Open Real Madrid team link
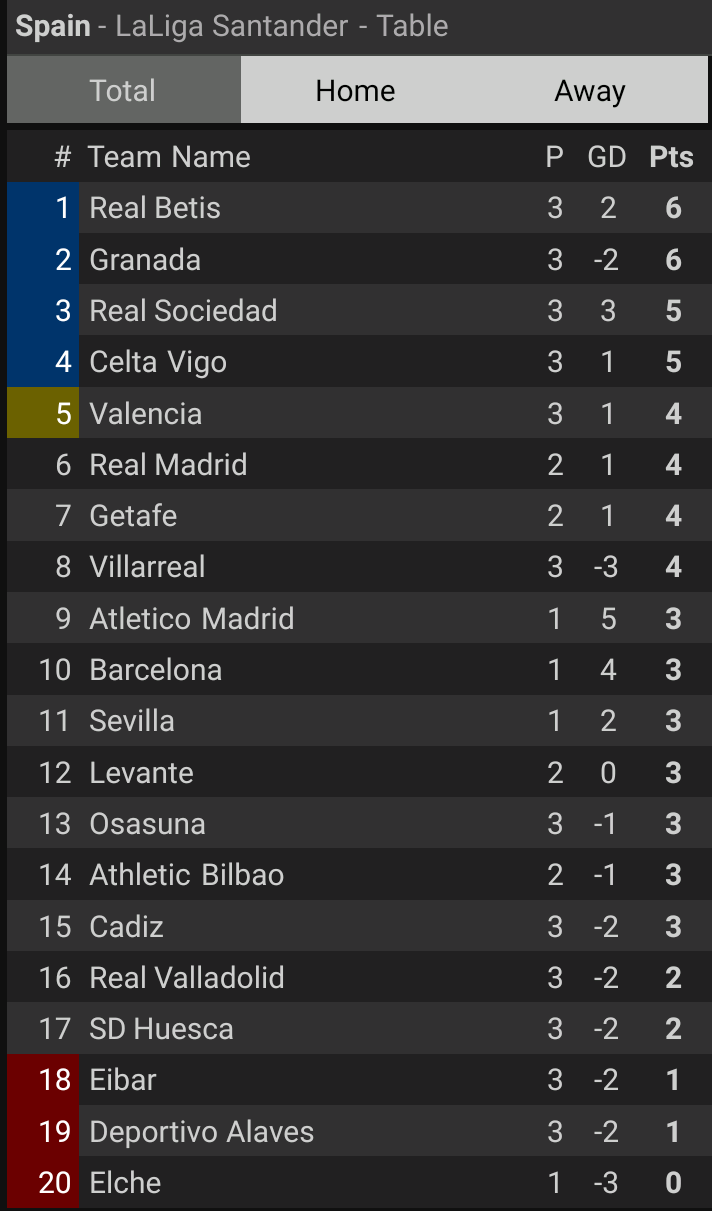 168,465
